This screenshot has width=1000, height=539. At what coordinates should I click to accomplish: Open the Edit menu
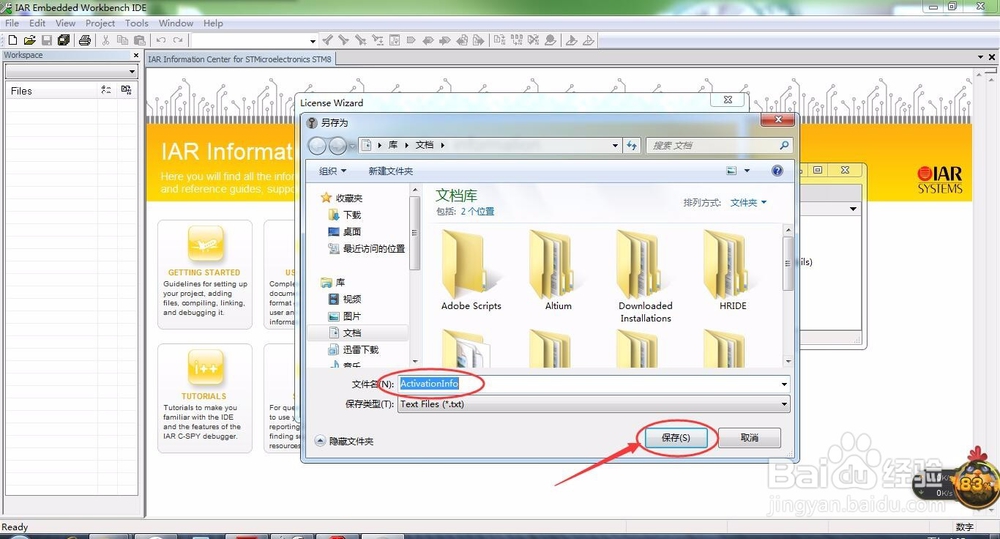pyautogui.click(x=37, y=23)
